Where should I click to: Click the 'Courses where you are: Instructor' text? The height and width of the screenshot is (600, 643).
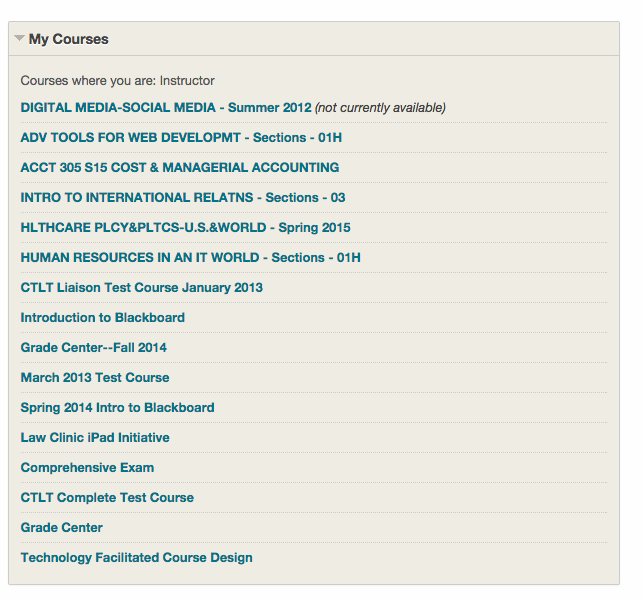point(118,81)
